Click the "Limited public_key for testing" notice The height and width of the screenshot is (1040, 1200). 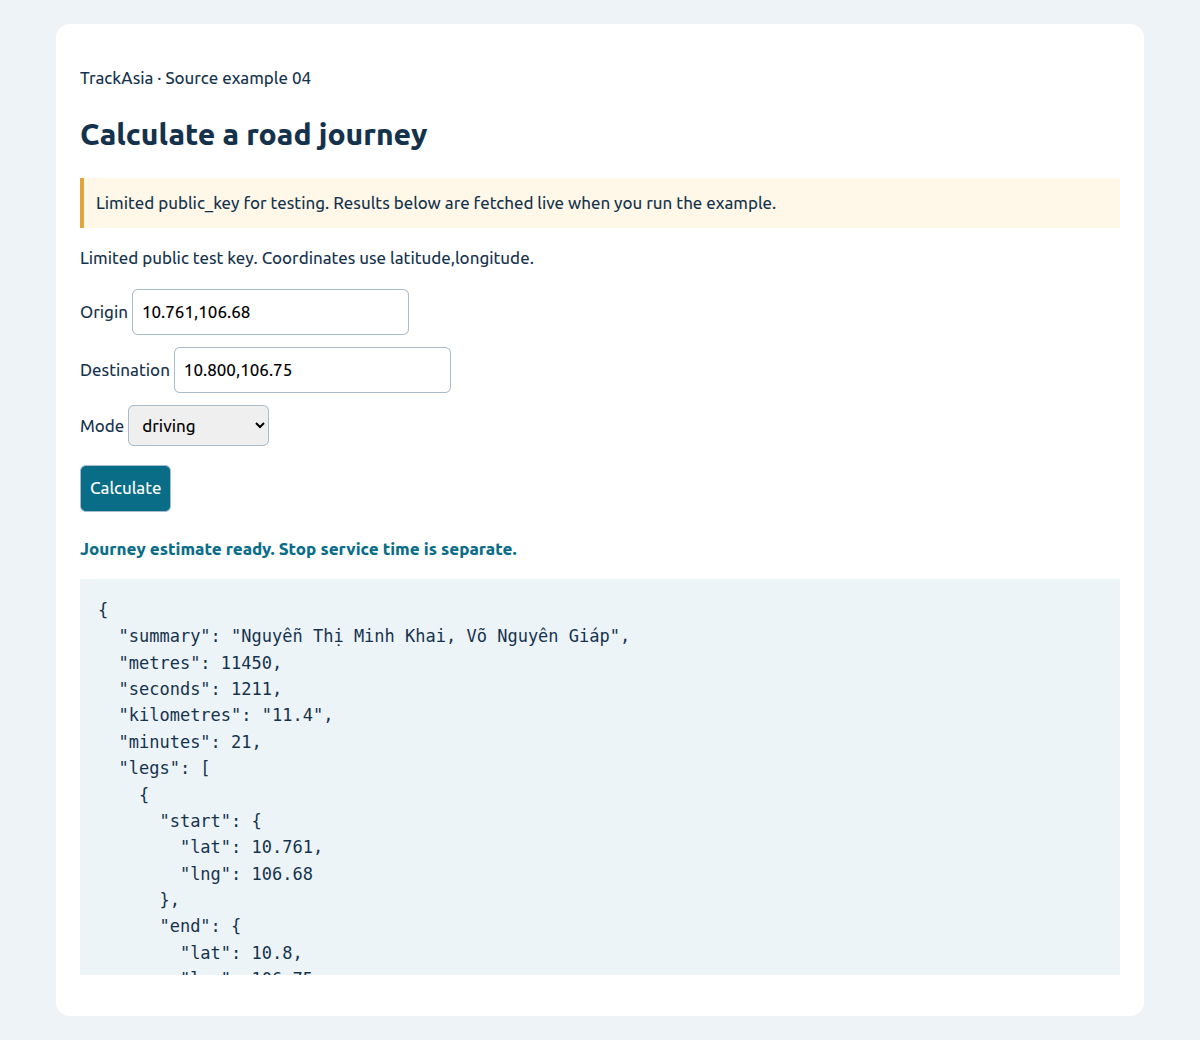pyautogui.click(x=600, y=203)
